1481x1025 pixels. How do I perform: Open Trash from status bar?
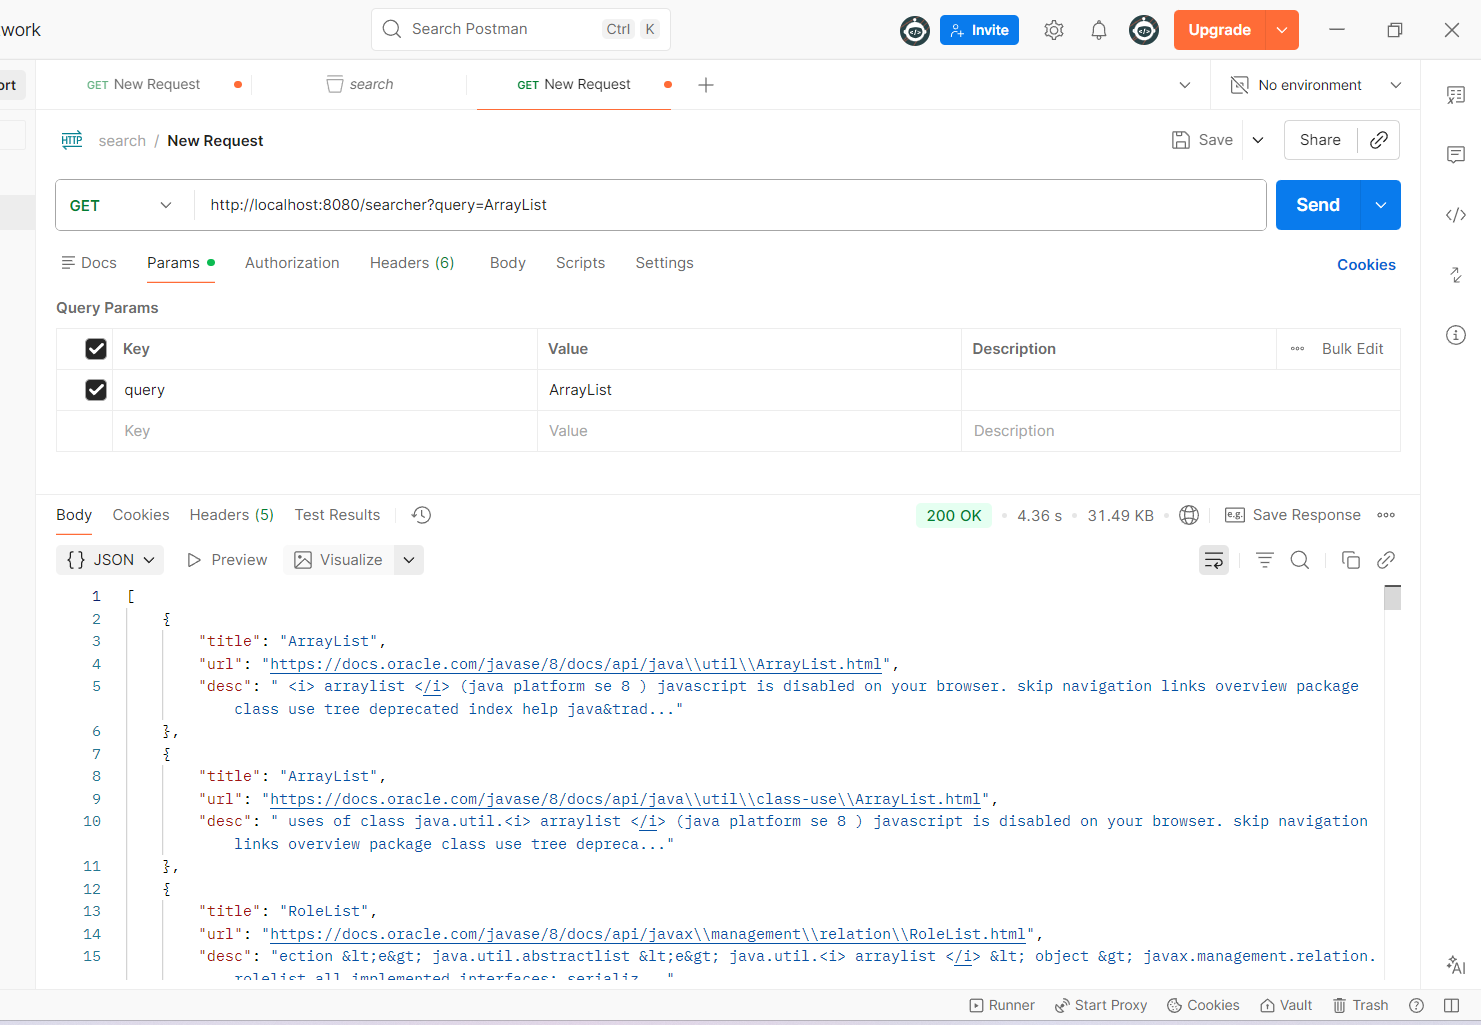(1360, 1005)
